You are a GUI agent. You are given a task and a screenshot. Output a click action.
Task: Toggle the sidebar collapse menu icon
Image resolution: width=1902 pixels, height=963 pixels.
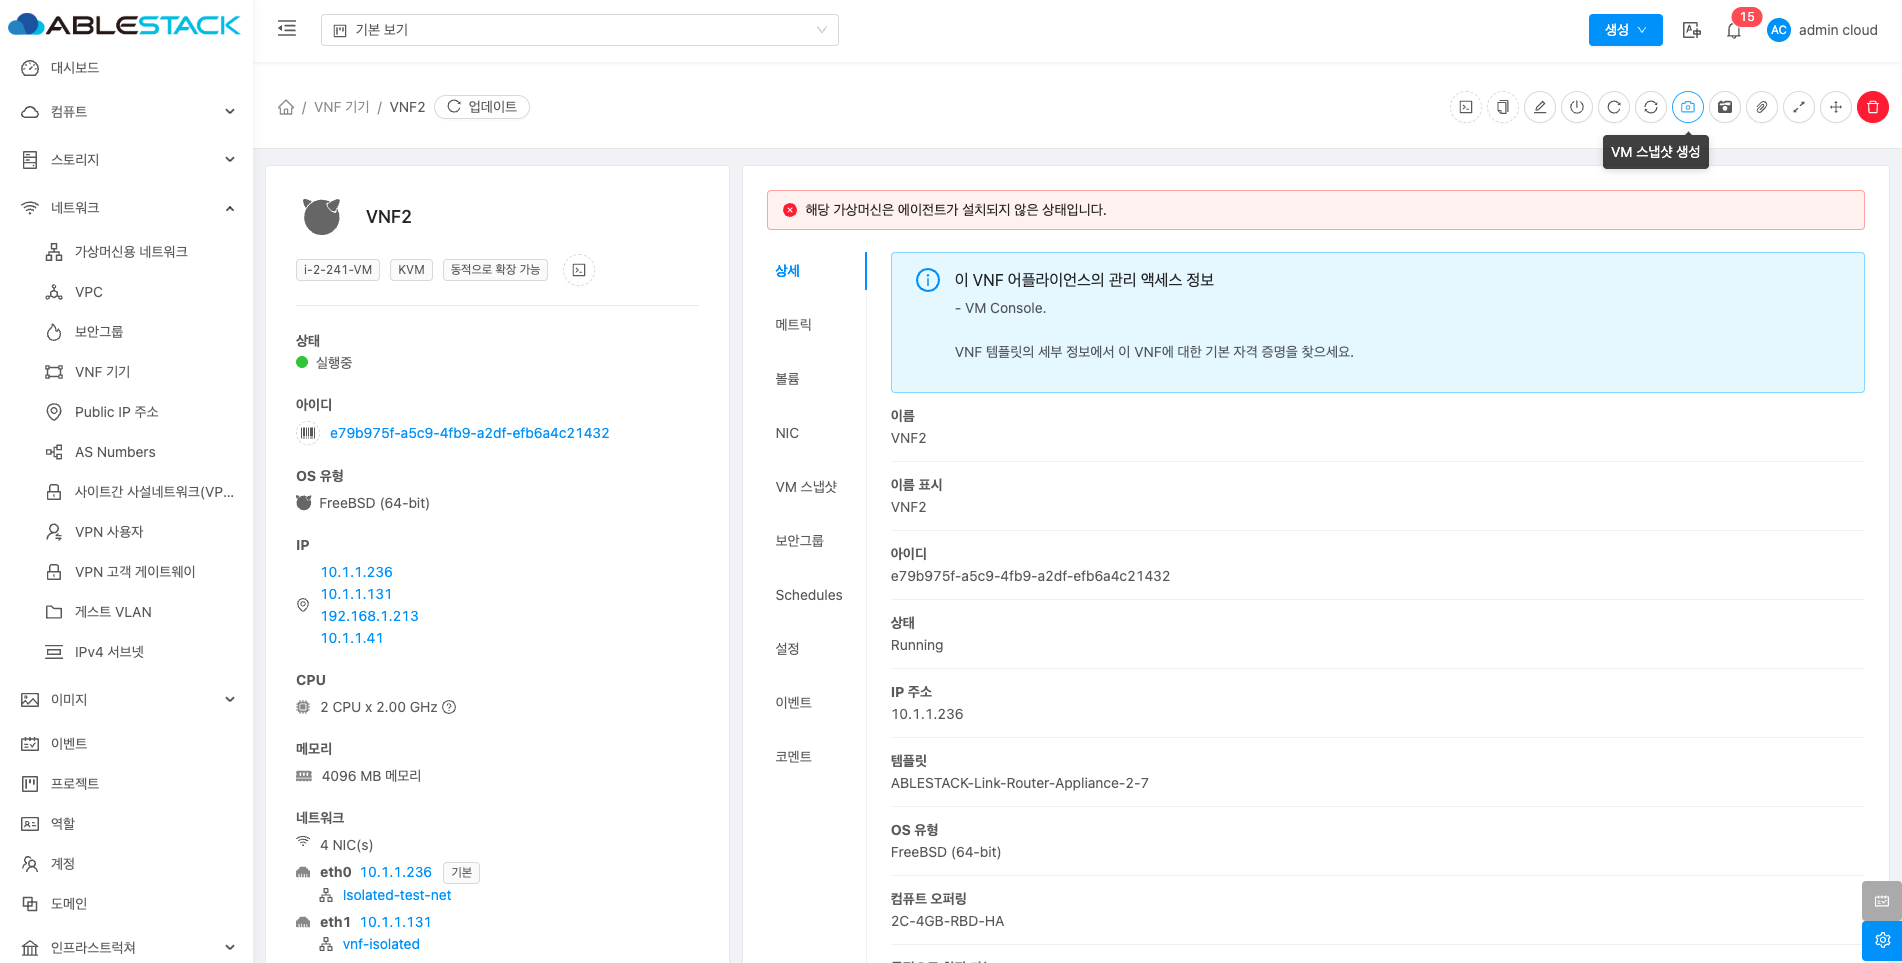(x=287, y=29)
